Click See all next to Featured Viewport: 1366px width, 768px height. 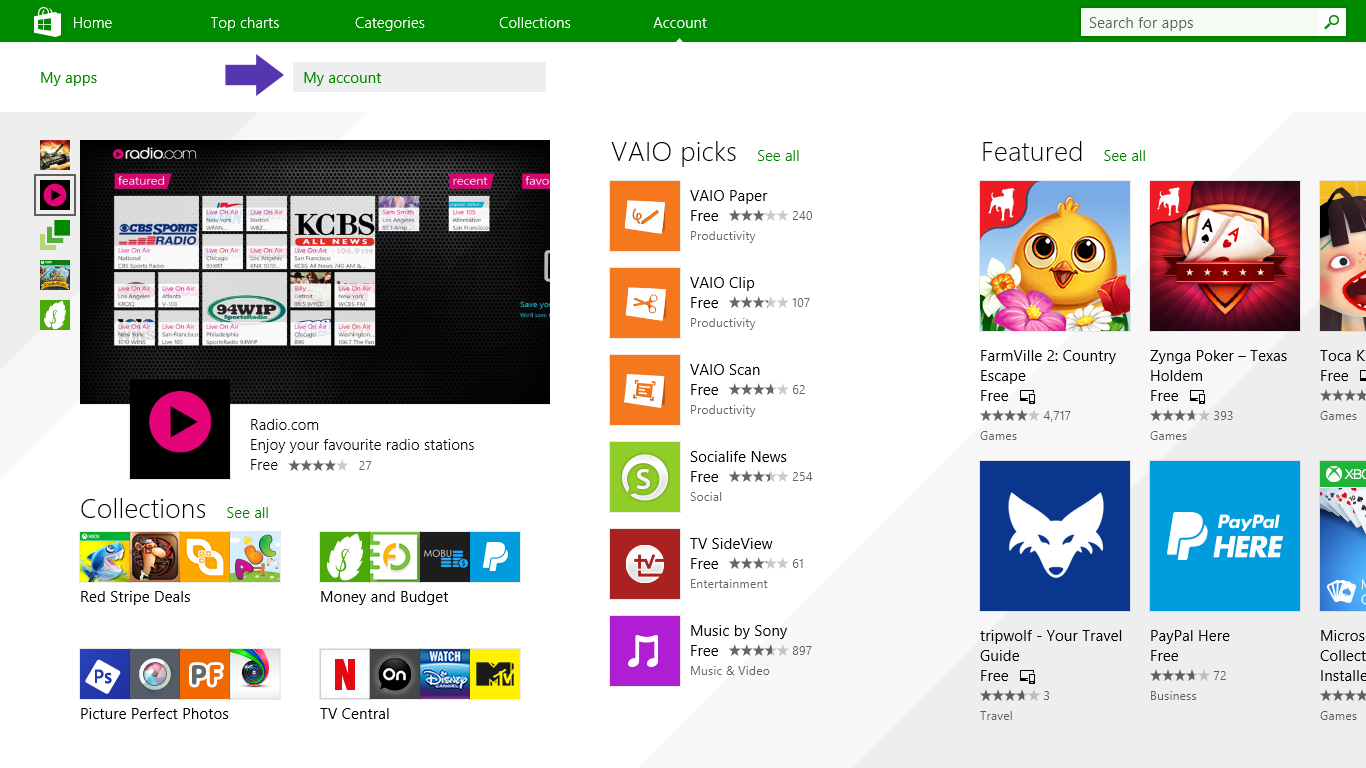(1124, 156)
